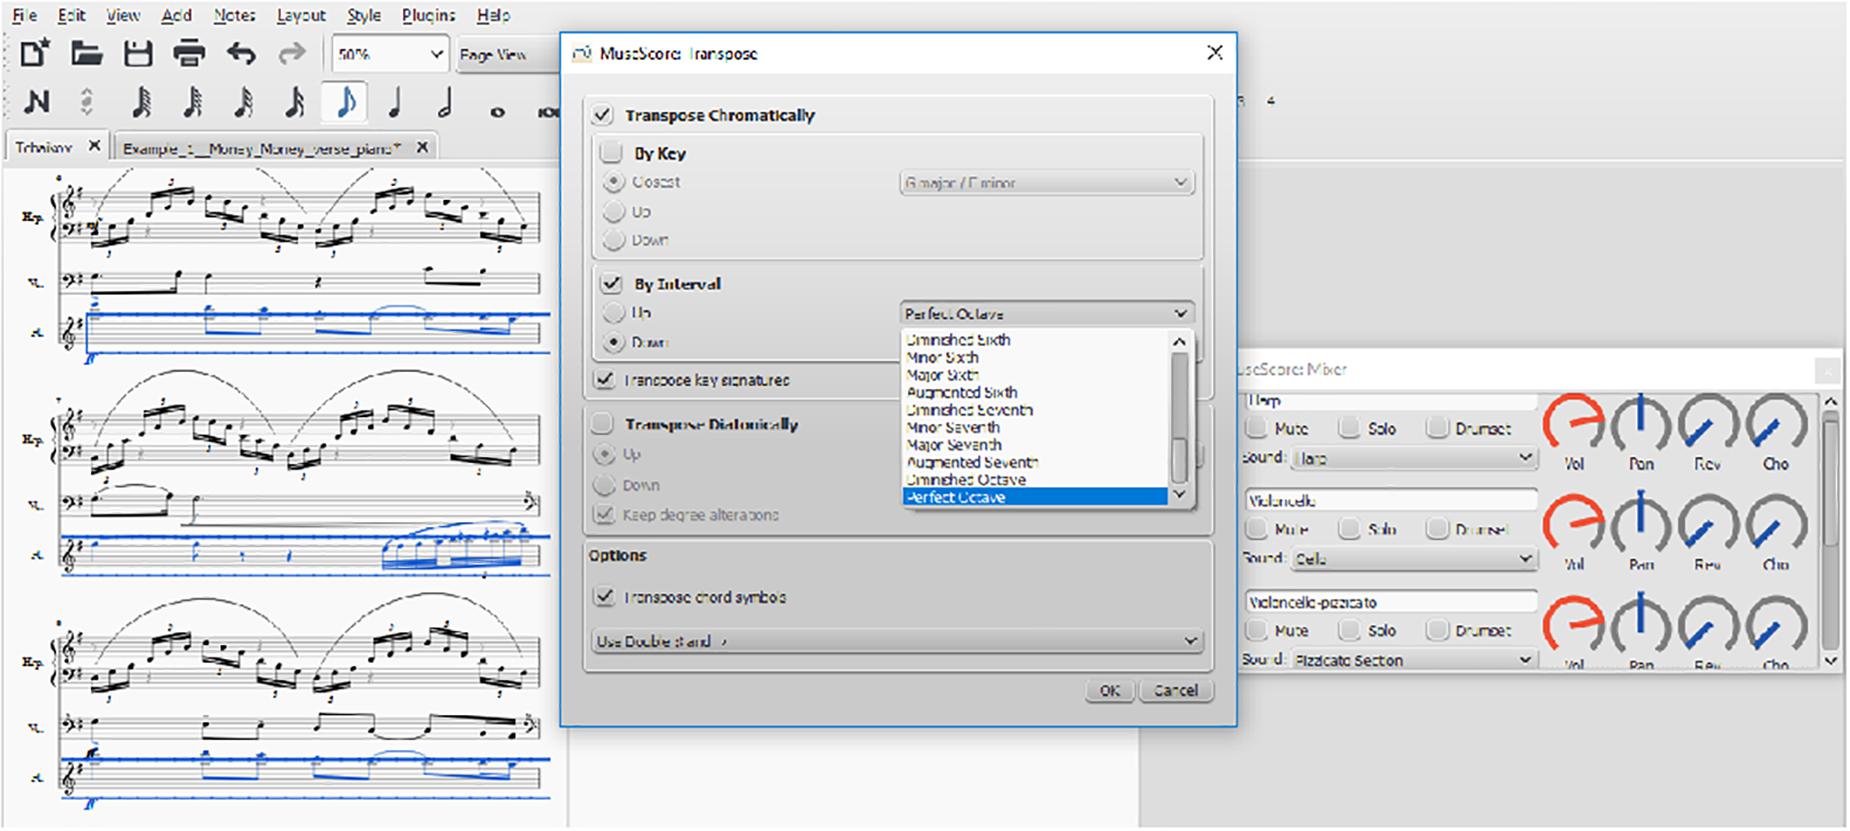Click the Undo arrow icon
The image size is (1850, 831).
241,53
